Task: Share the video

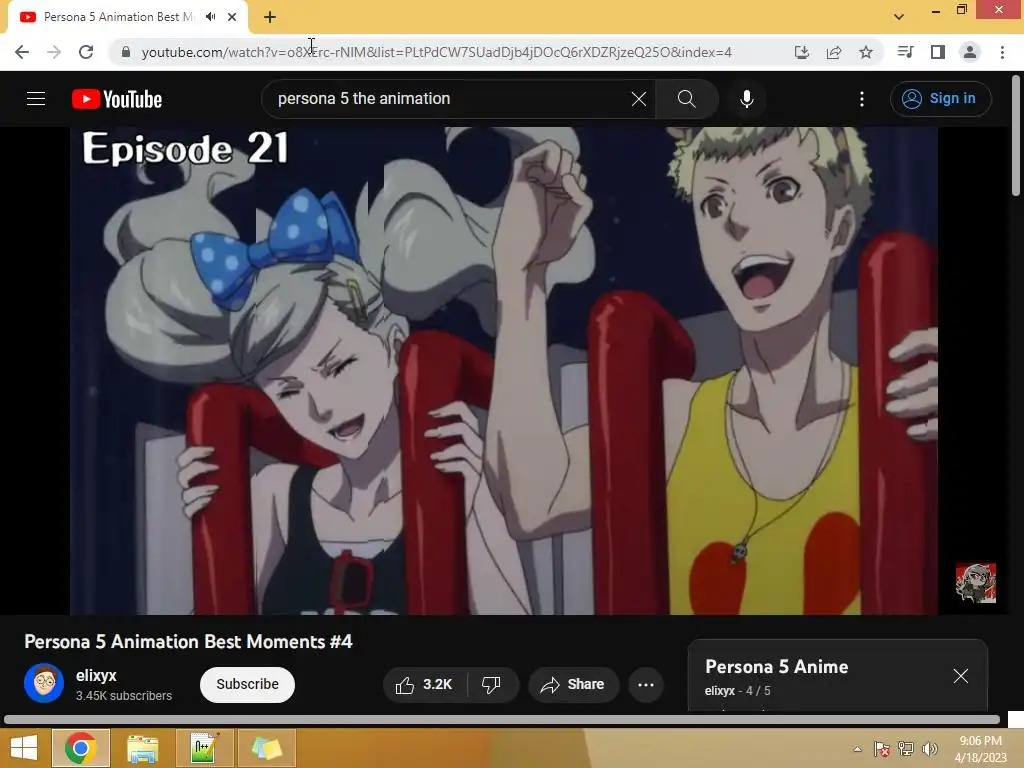Action: [573, 684]
